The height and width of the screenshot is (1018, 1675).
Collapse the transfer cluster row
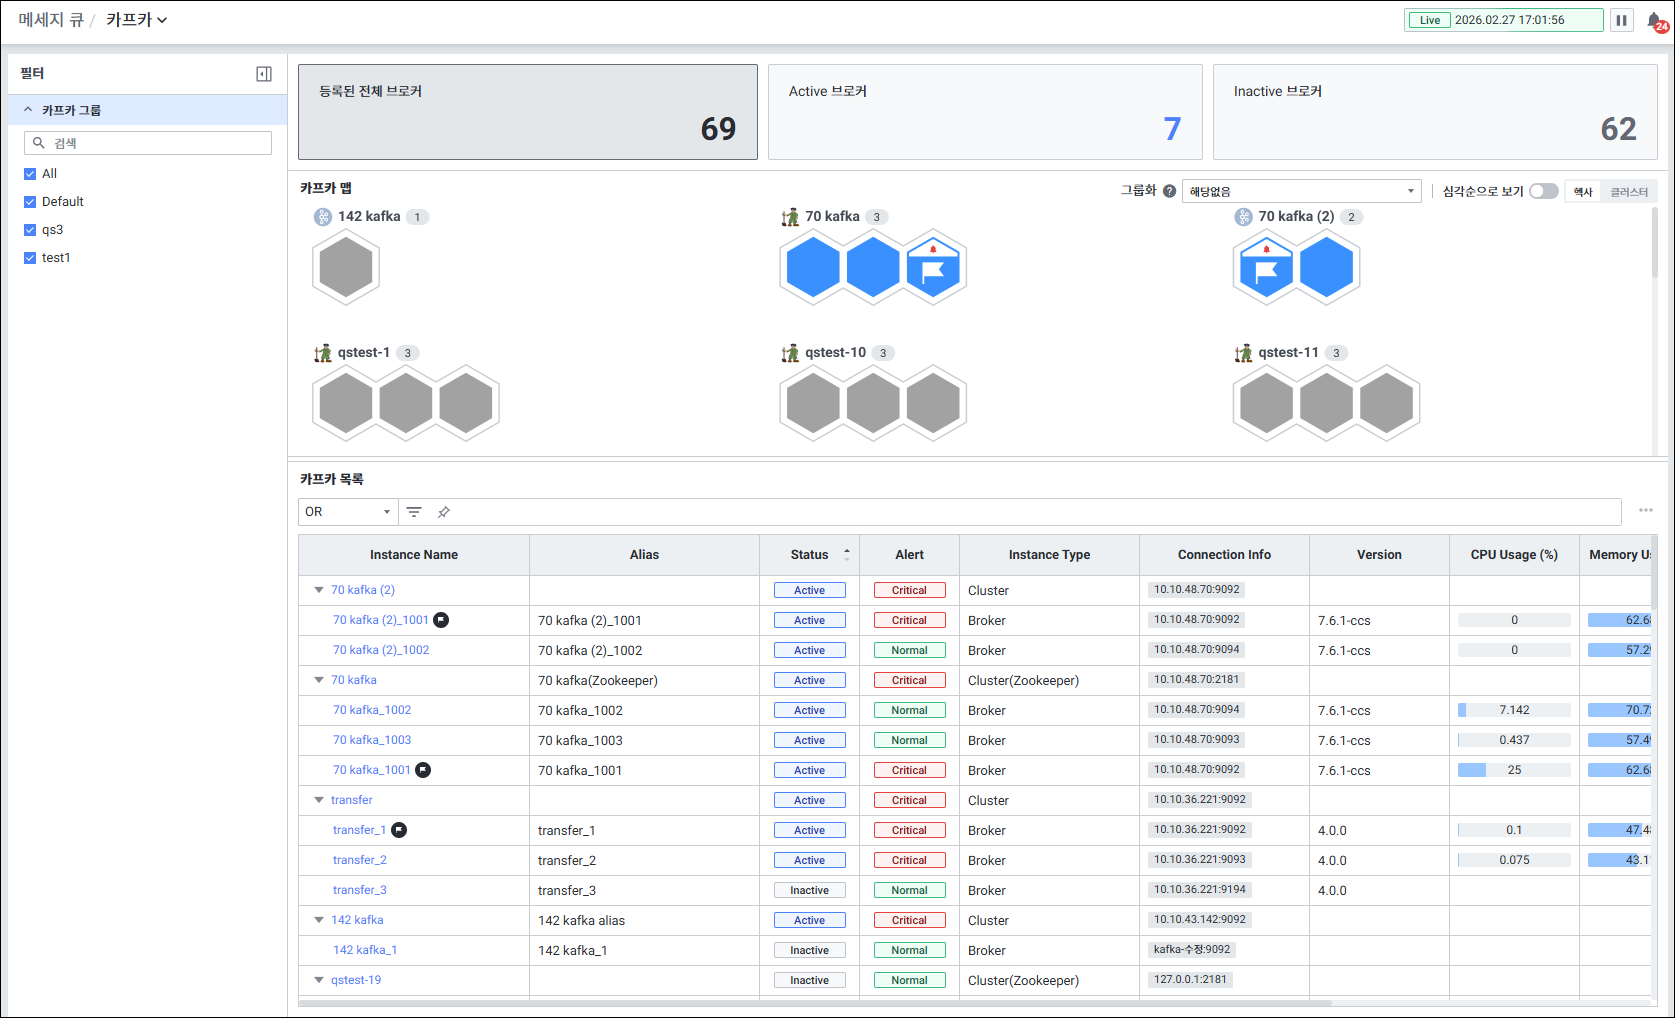pos(319,800)
